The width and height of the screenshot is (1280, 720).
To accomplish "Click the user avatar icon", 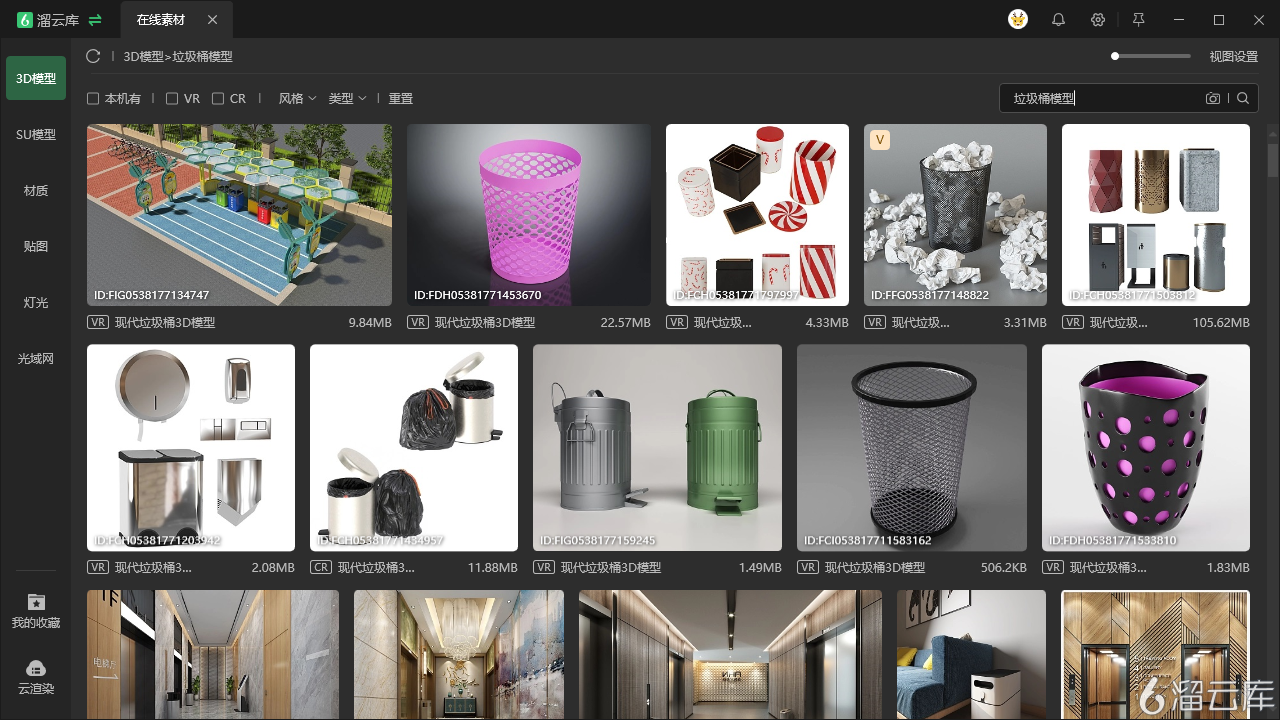I will point(1018,20).
